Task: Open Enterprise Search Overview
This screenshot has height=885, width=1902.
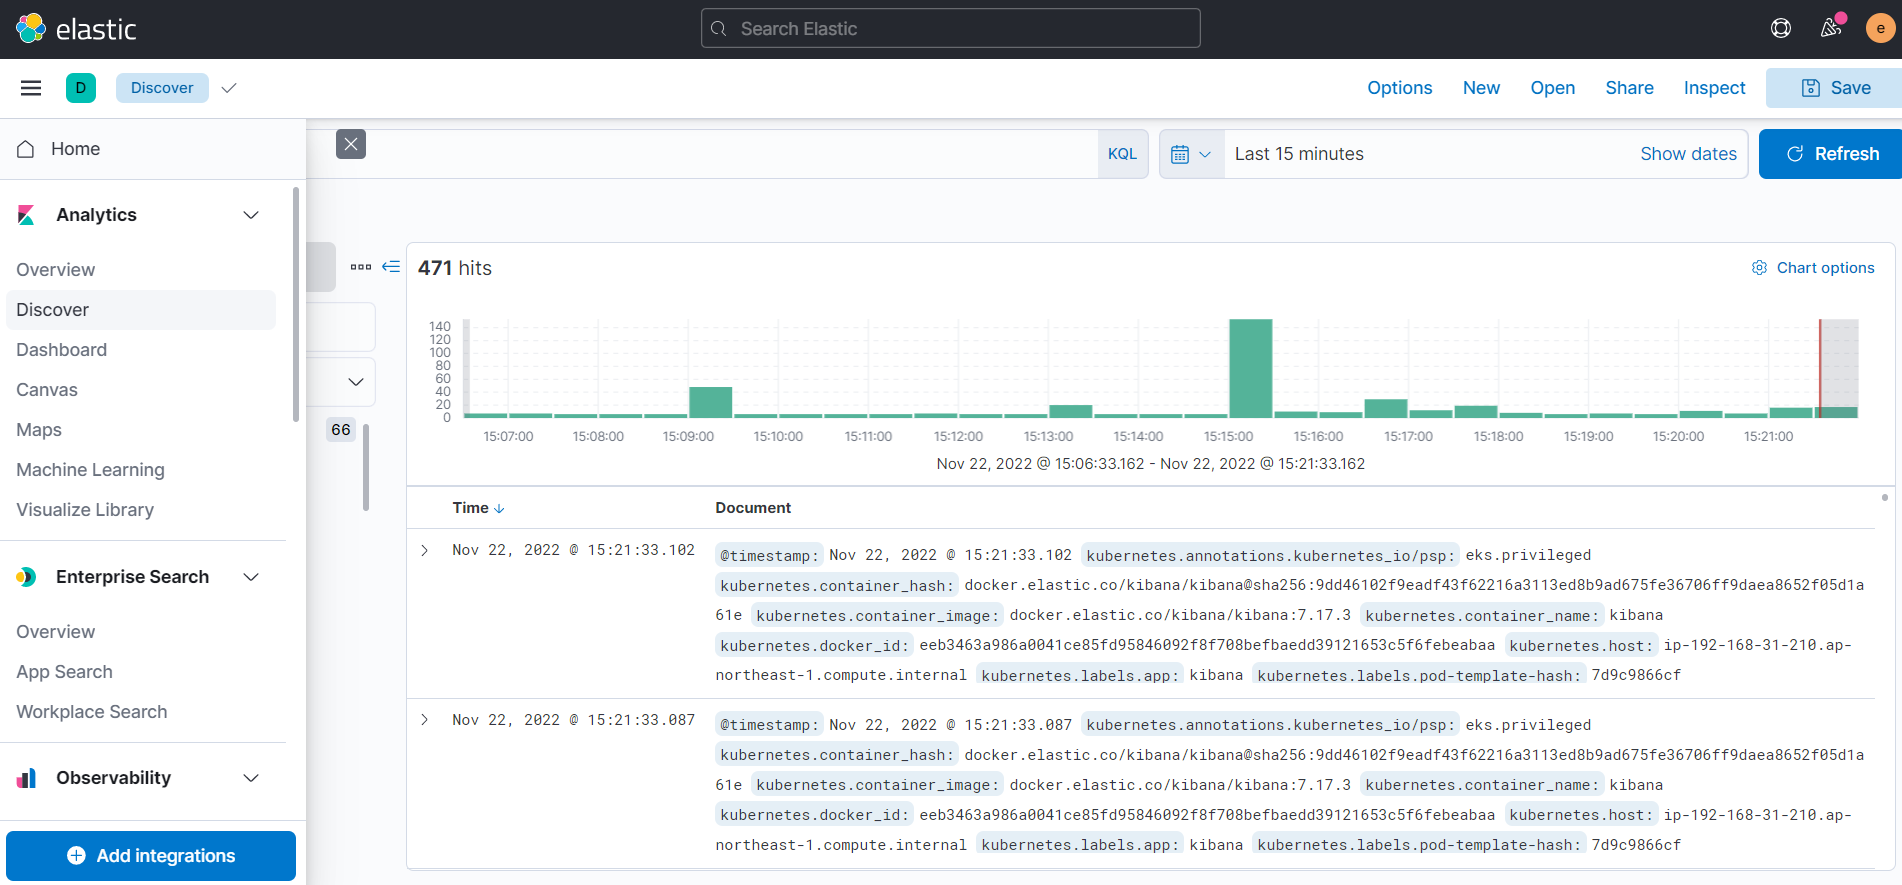Action: [x=56, y=632]
